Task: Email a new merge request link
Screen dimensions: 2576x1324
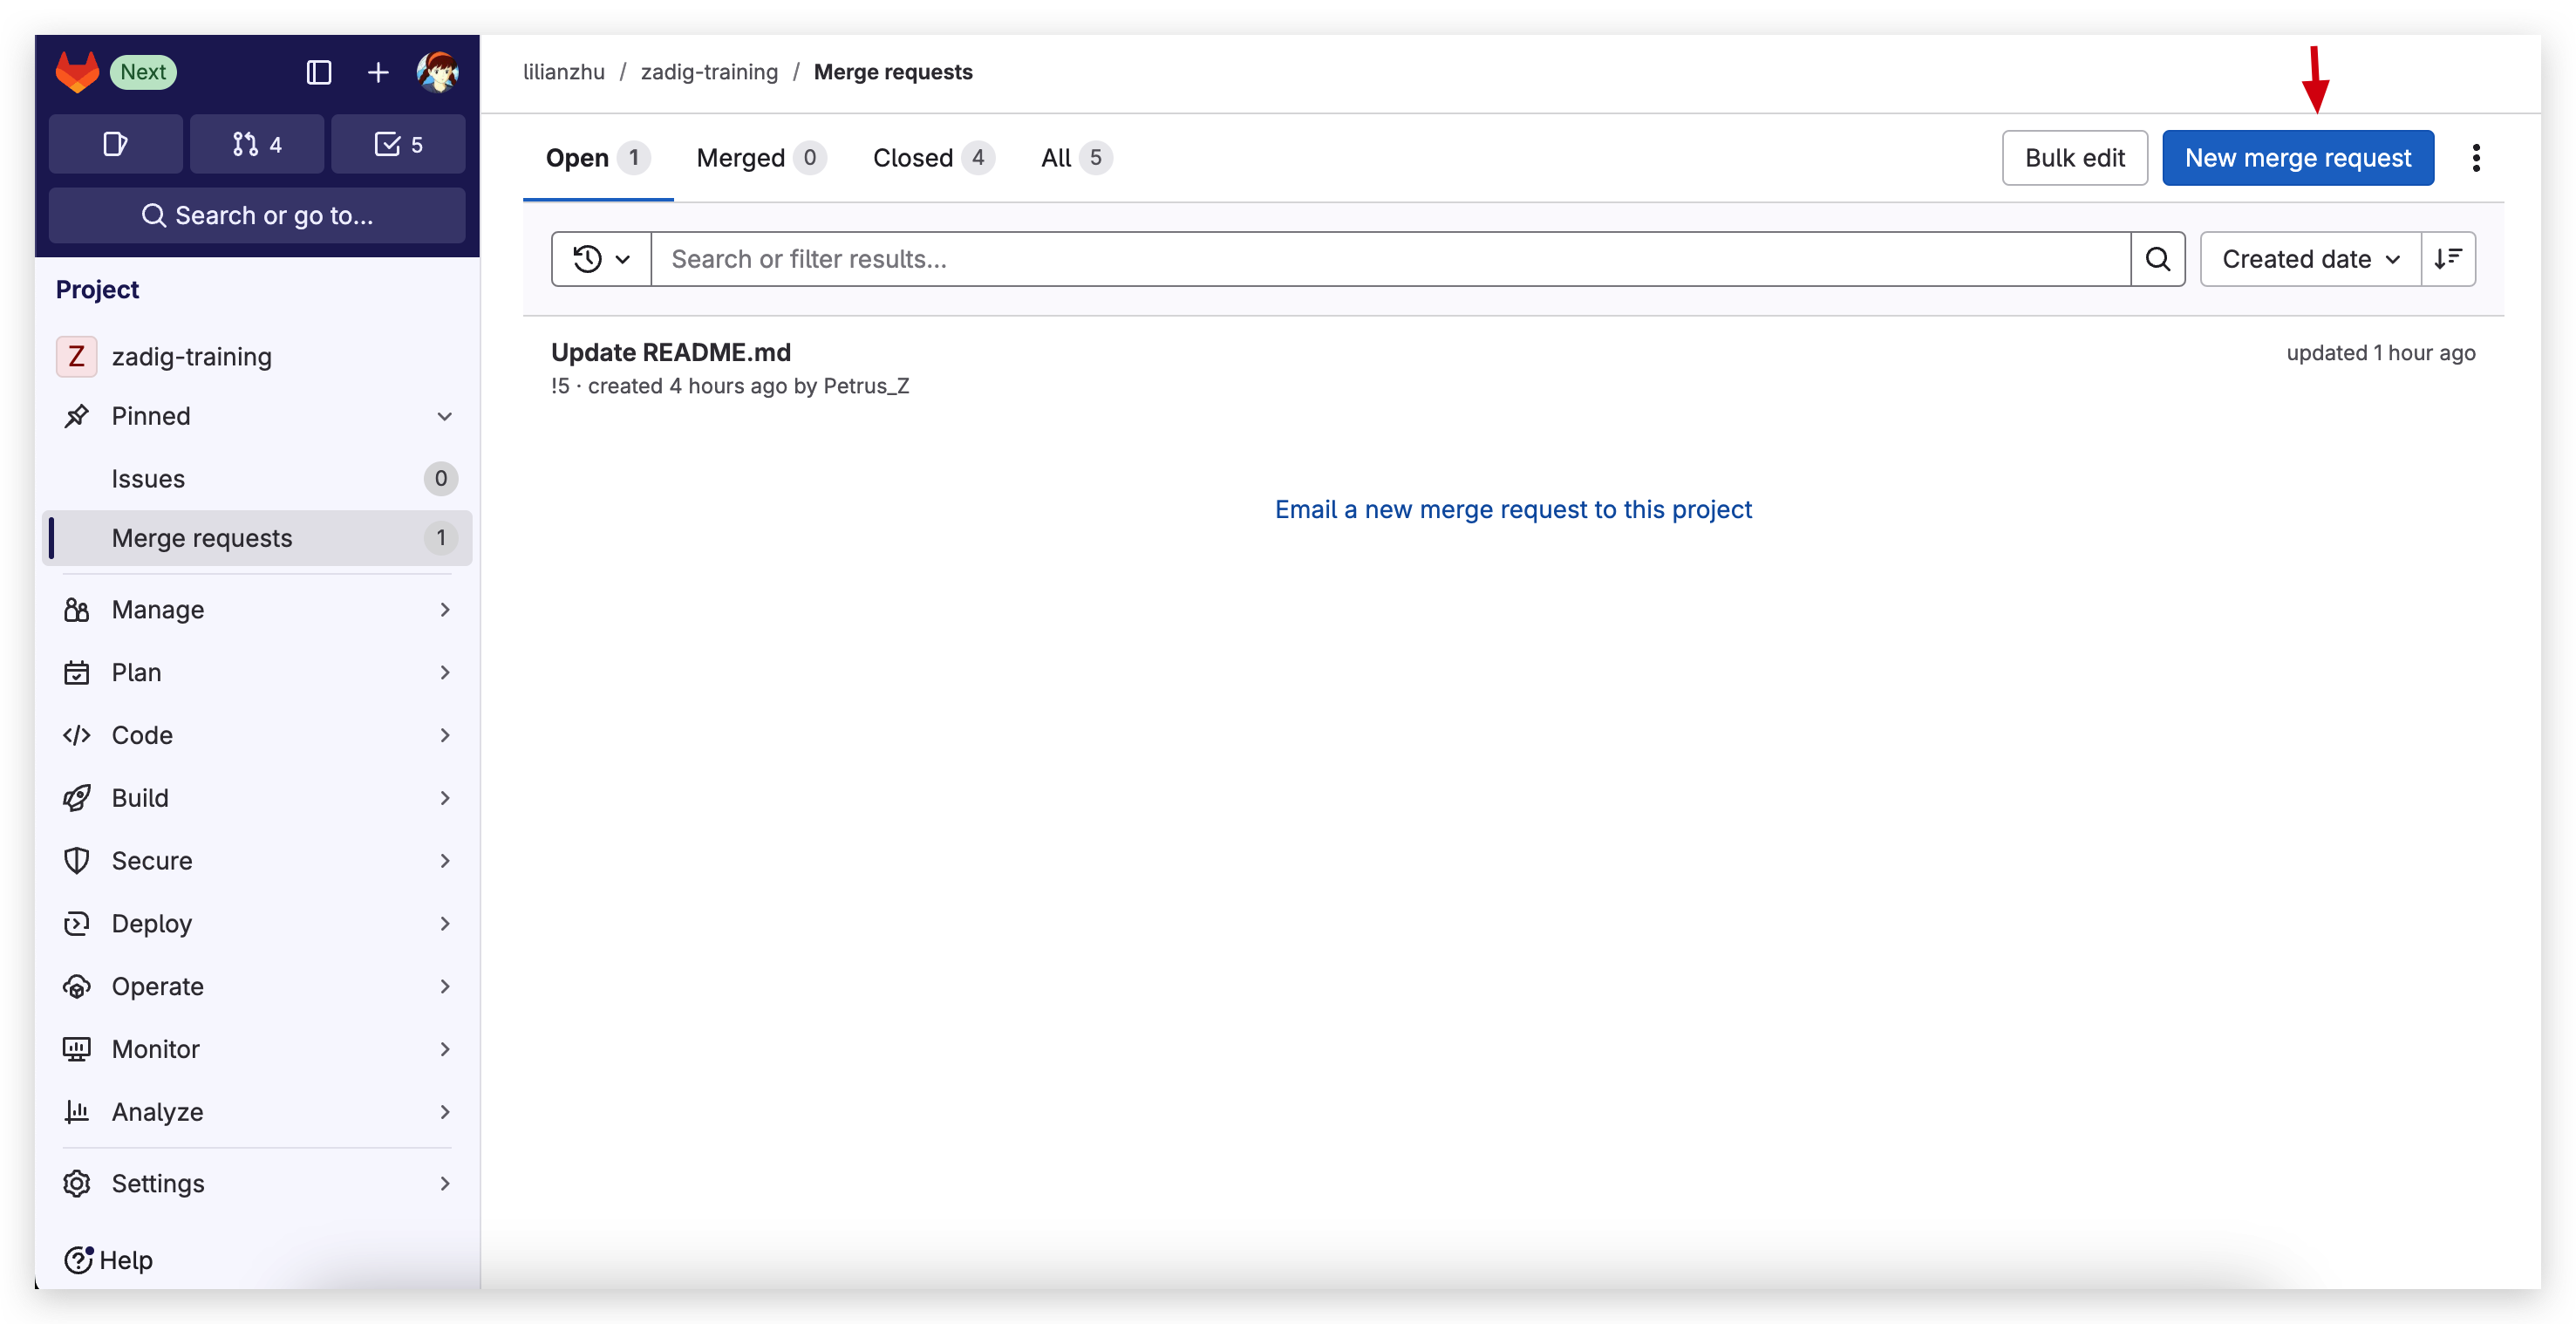Action: 1513,510
